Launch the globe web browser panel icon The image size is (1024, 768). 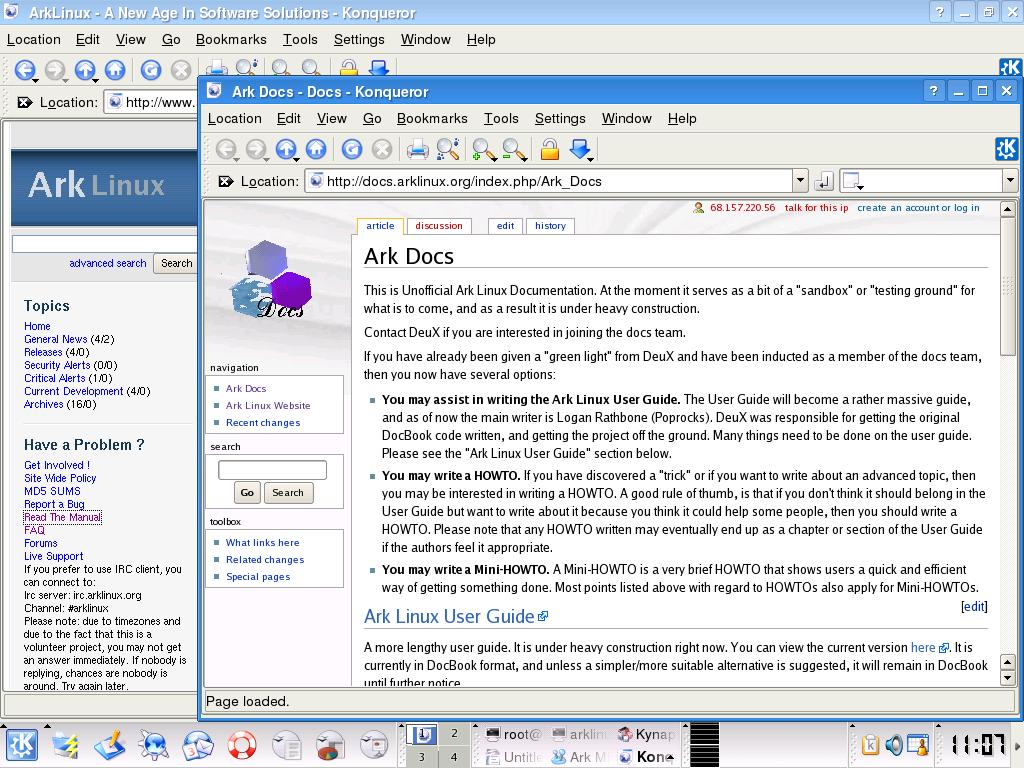coord(153,745)
